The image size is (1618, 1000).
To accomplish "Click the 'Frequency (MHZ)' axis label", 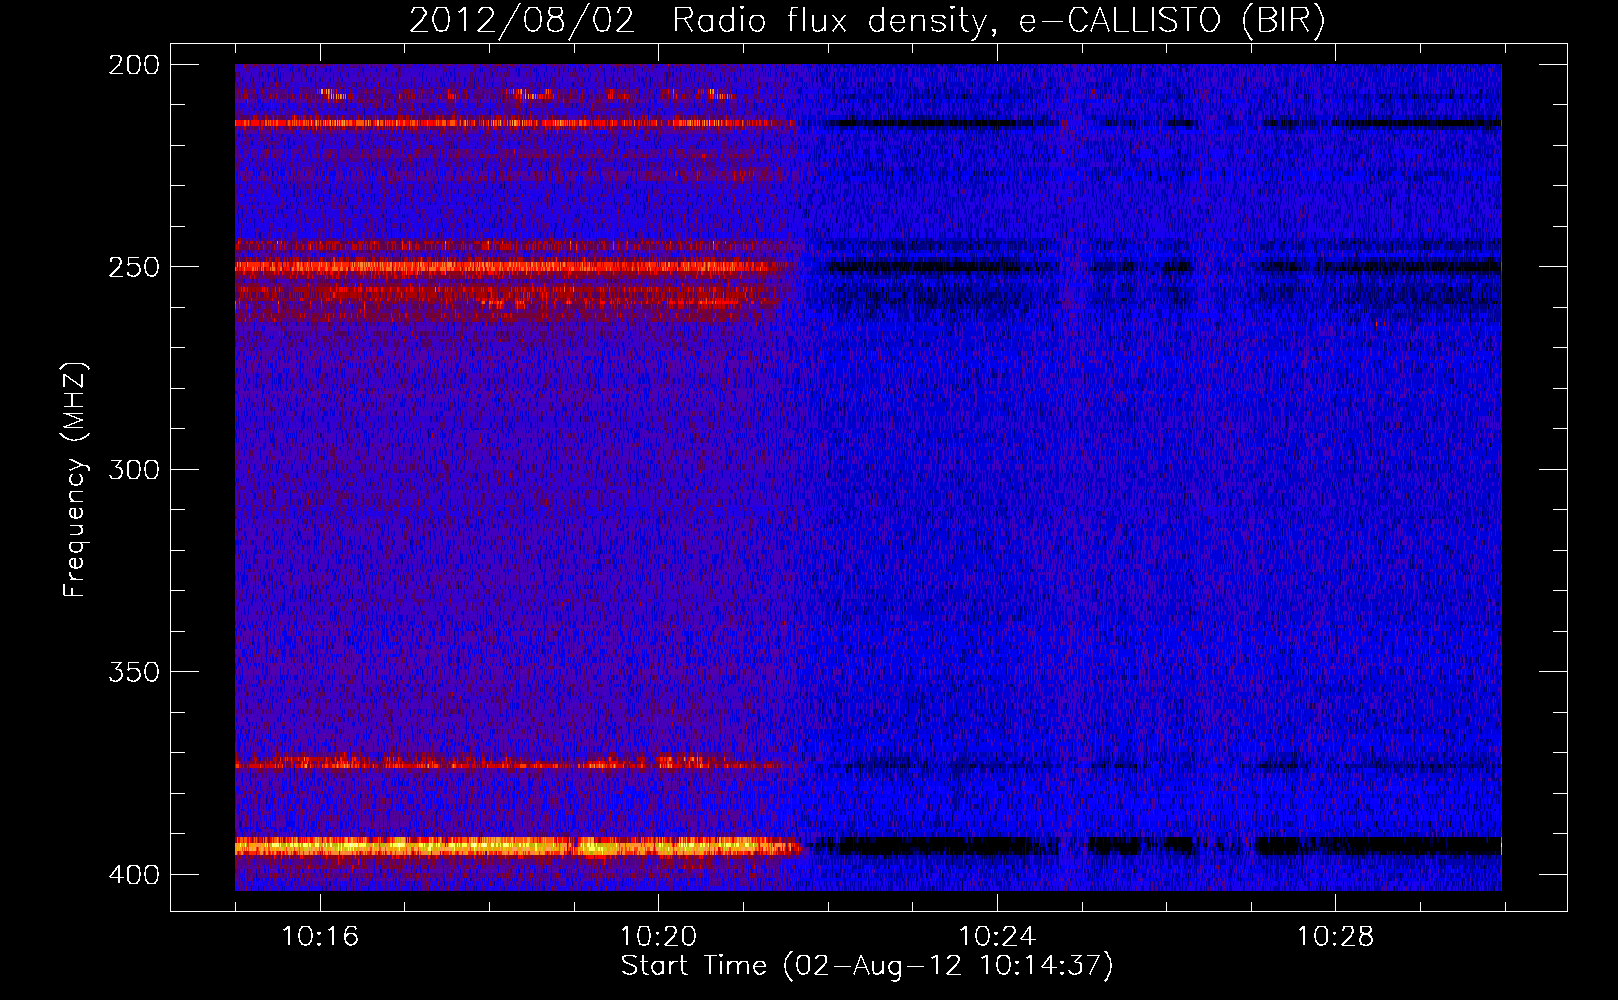I will tap(75, 479).
